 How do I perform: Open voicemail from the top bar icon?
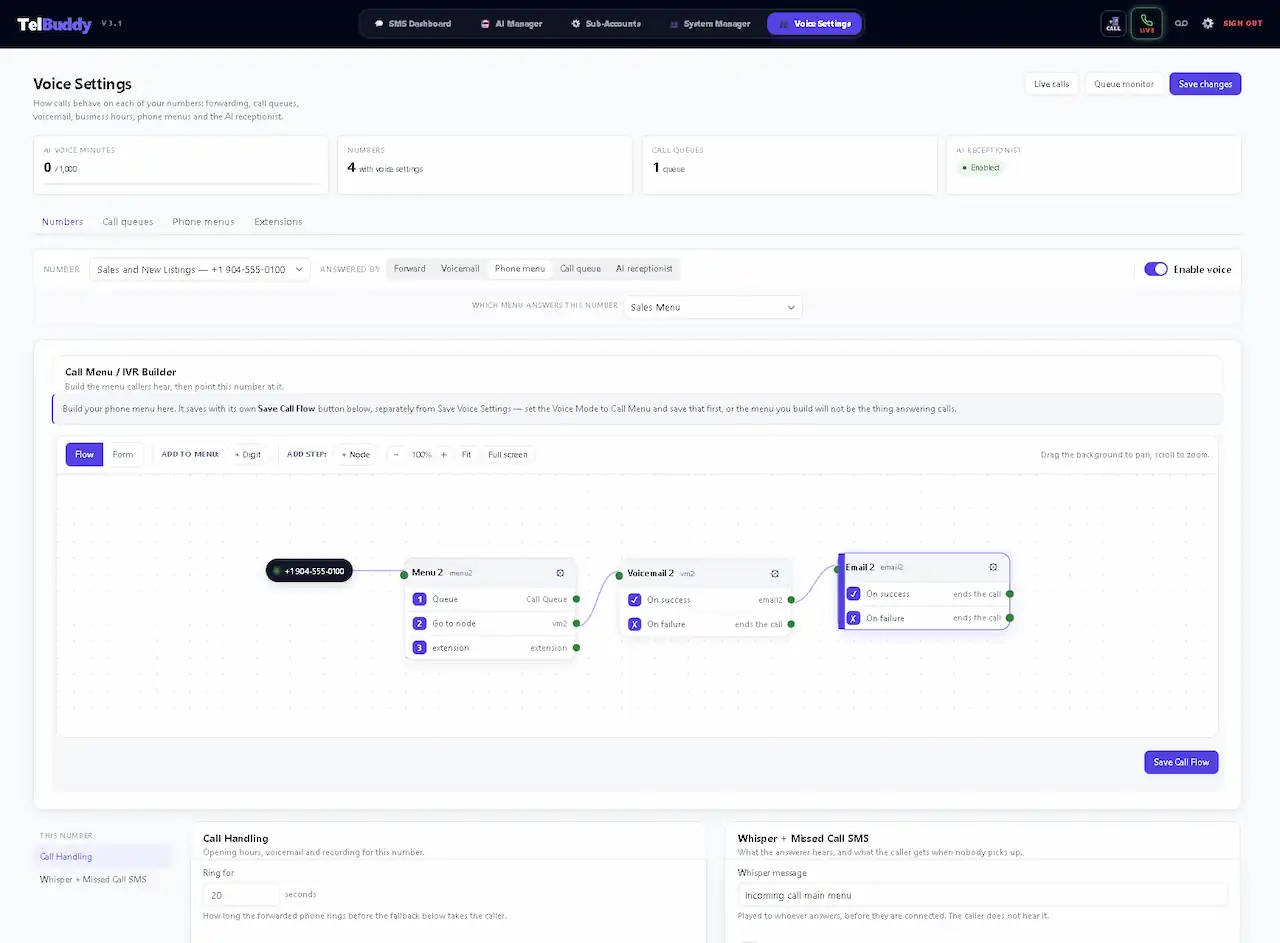coord(1181,23)
